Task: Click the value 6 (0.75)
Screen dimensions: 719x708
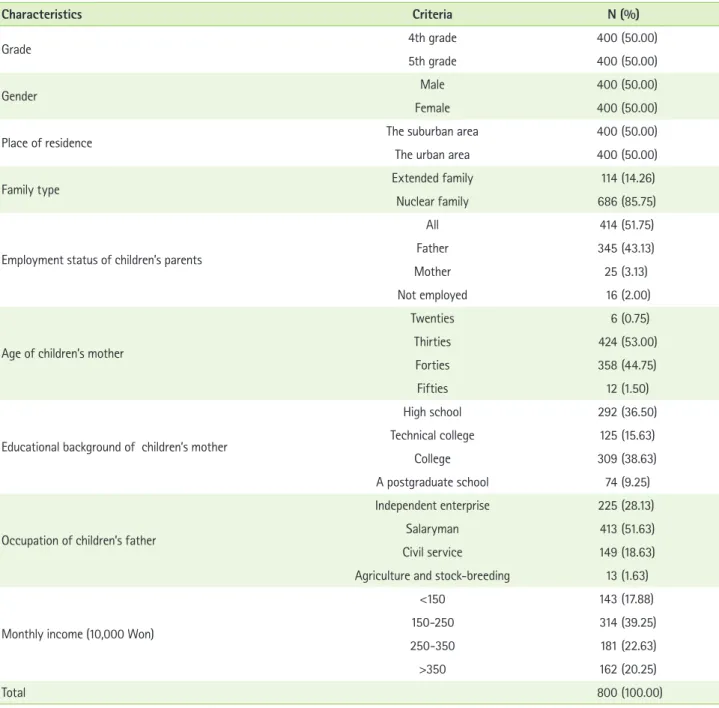Action: 630,318
